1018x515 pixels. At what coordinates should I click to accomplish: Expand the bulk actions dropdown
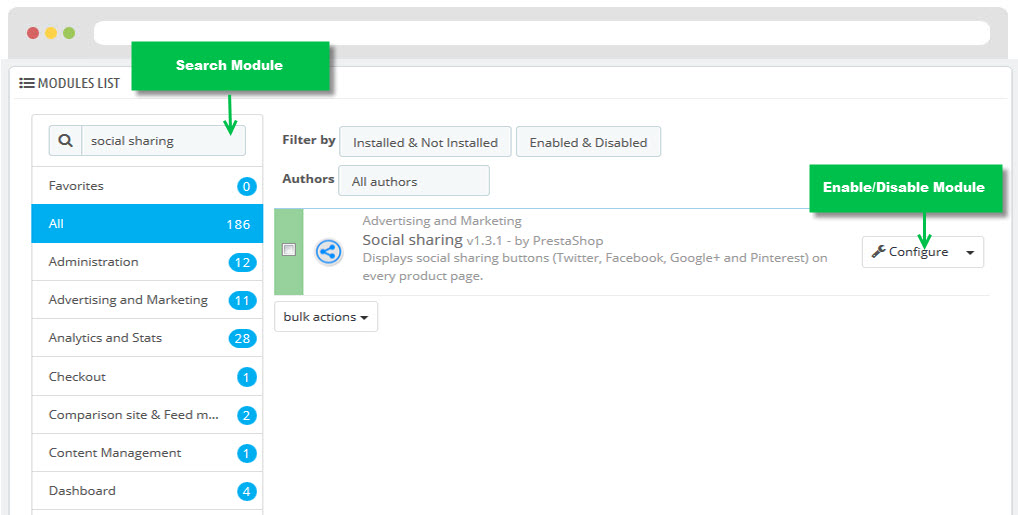click(x=326, y=317)
